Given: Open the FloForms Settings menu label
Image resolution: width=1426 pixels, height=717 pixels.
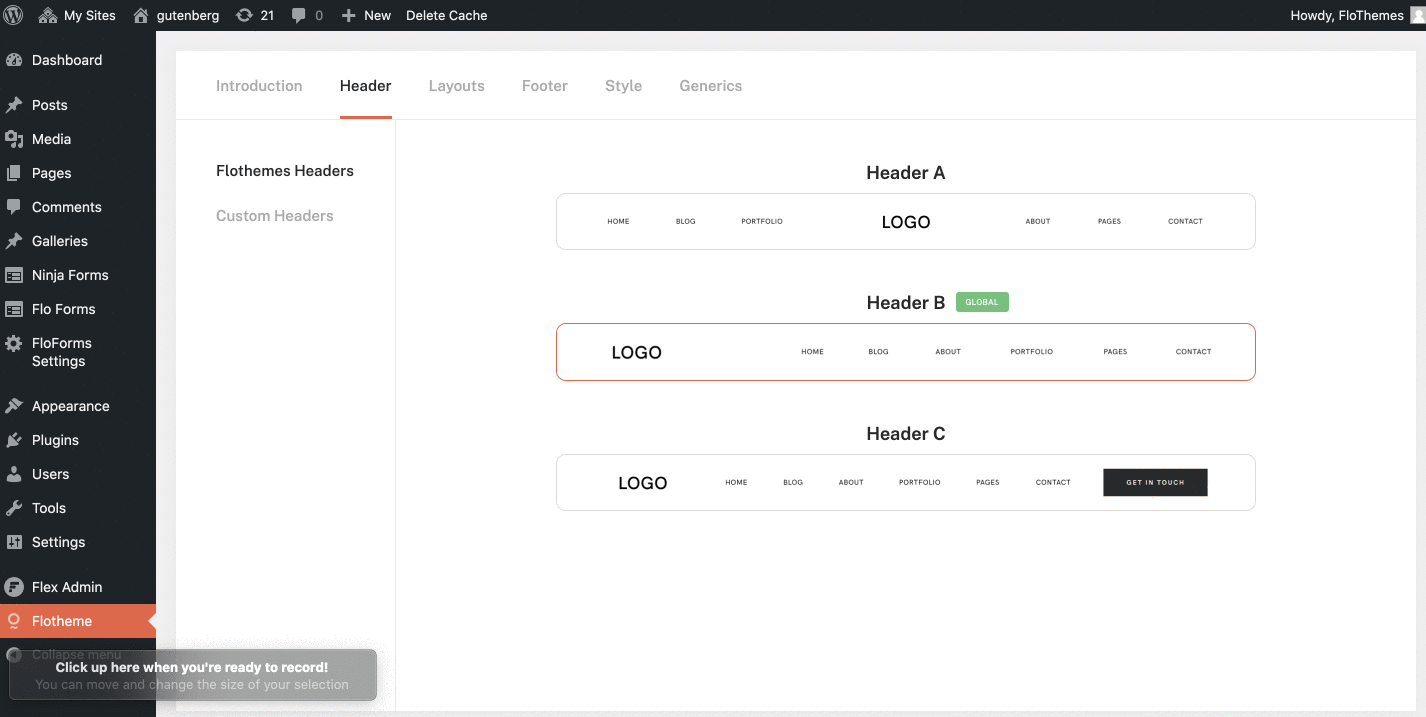Looking at the screenshot, I should click(x=62, y=352).
